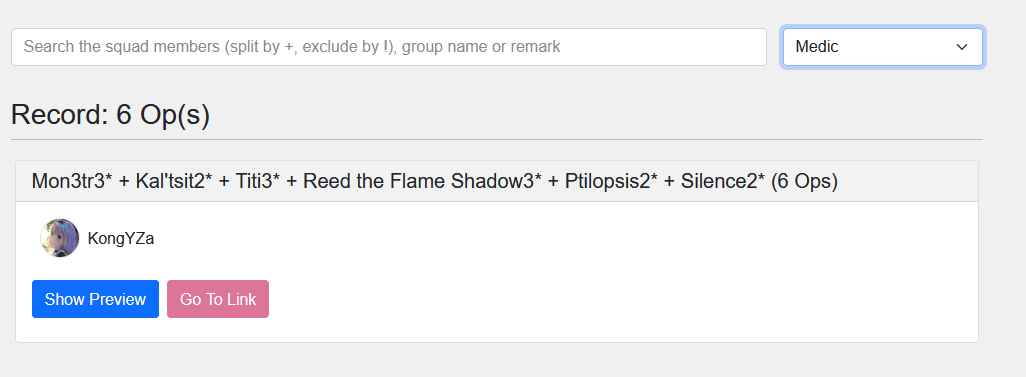Click the plus sign before Silence2*

point(669,182)
